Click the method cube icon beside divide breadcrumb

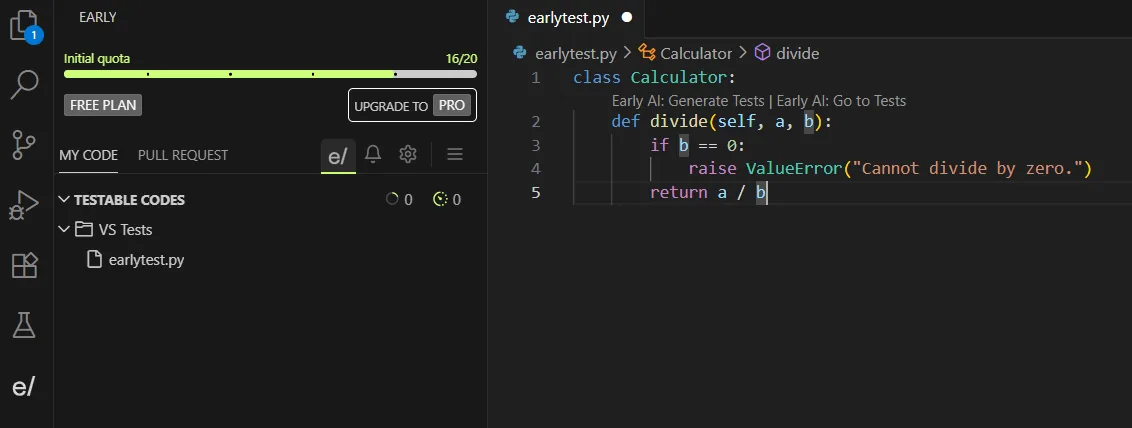click(x=762, y=53)
